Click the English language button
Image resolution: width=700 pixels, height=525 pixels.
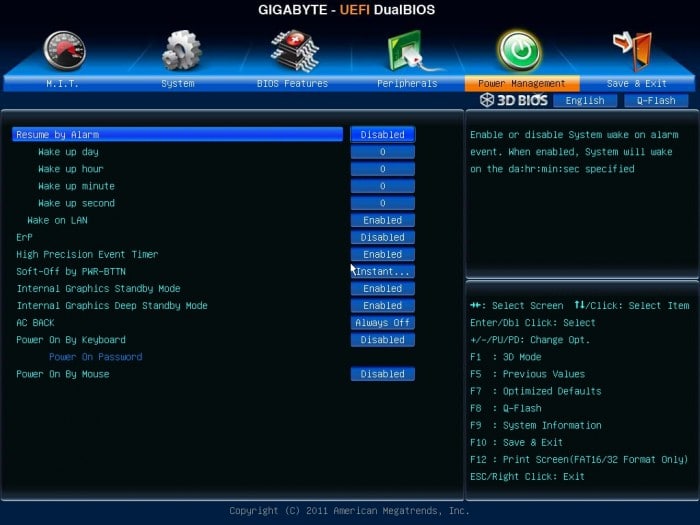(585, 101)
